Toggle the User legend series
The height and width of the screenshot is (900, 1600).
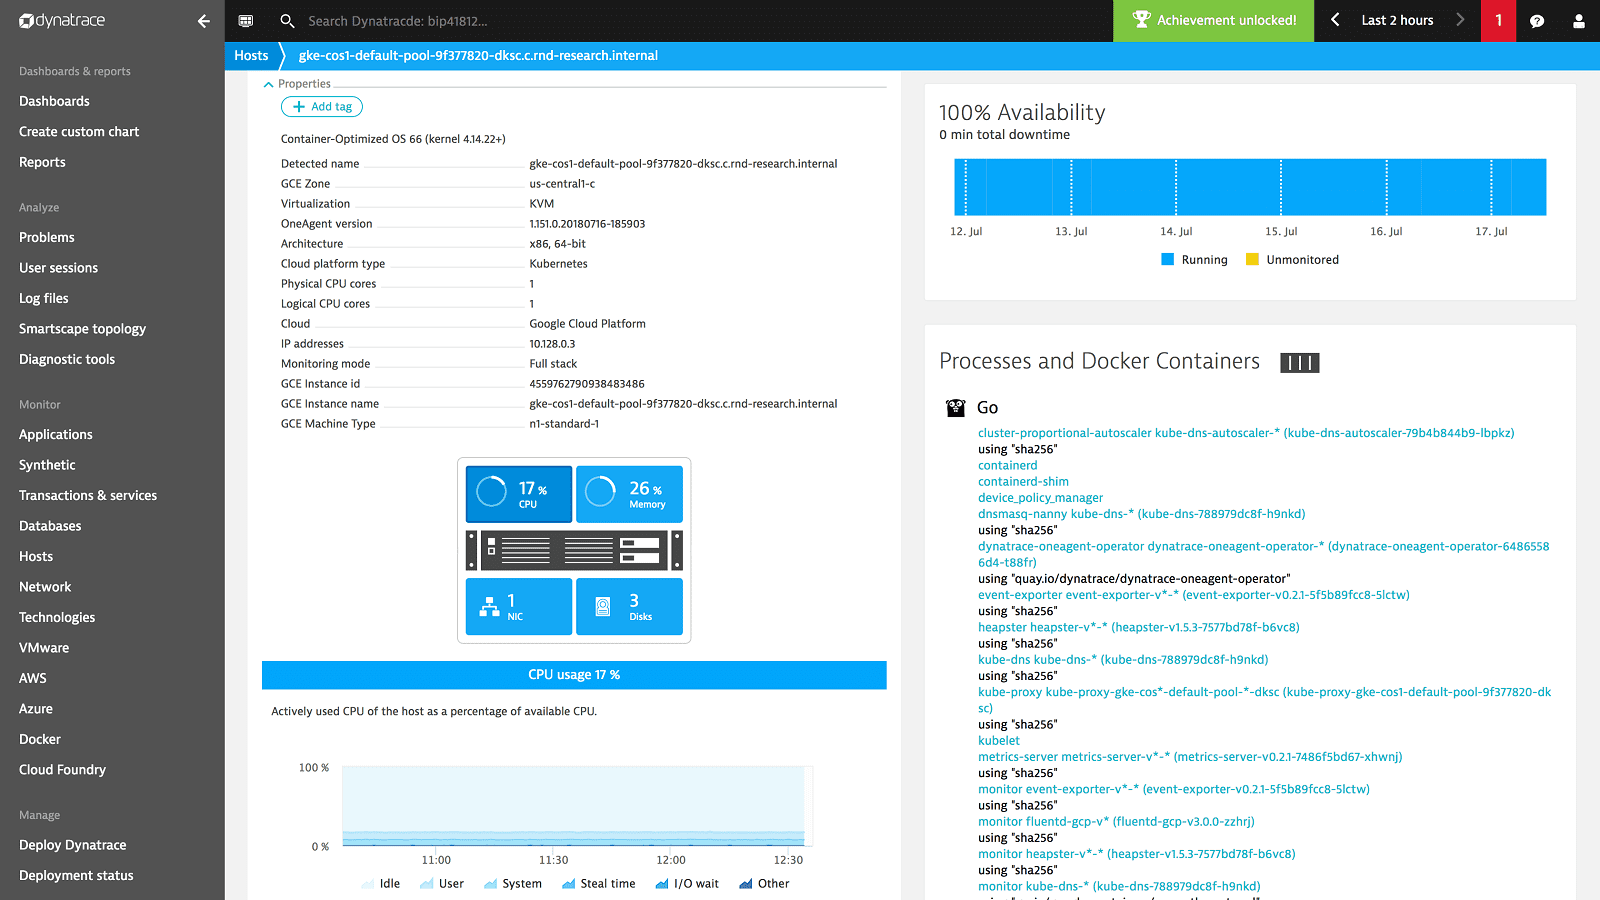coord(441,884)
